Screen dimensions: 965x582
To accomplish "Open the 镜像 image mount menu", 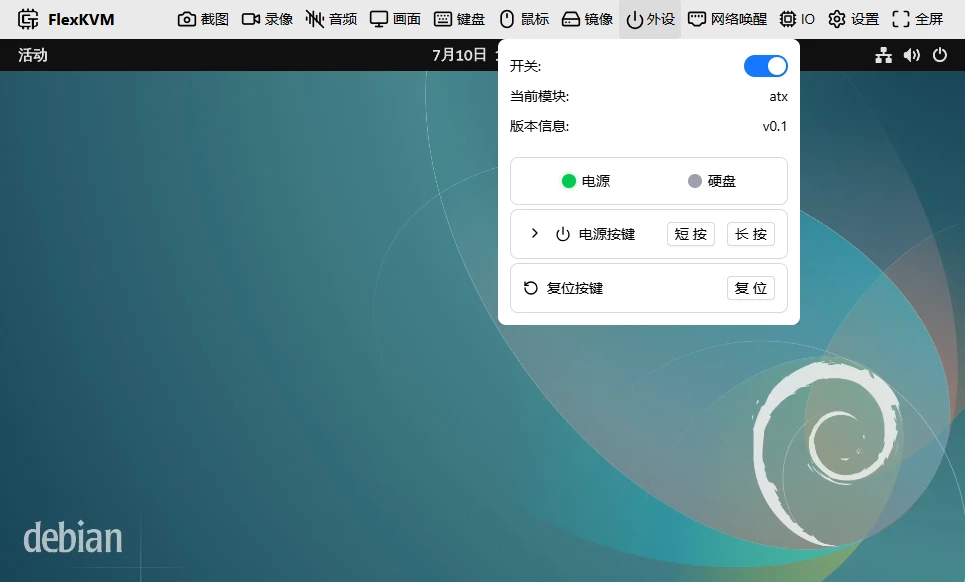I will click(587, 19).
